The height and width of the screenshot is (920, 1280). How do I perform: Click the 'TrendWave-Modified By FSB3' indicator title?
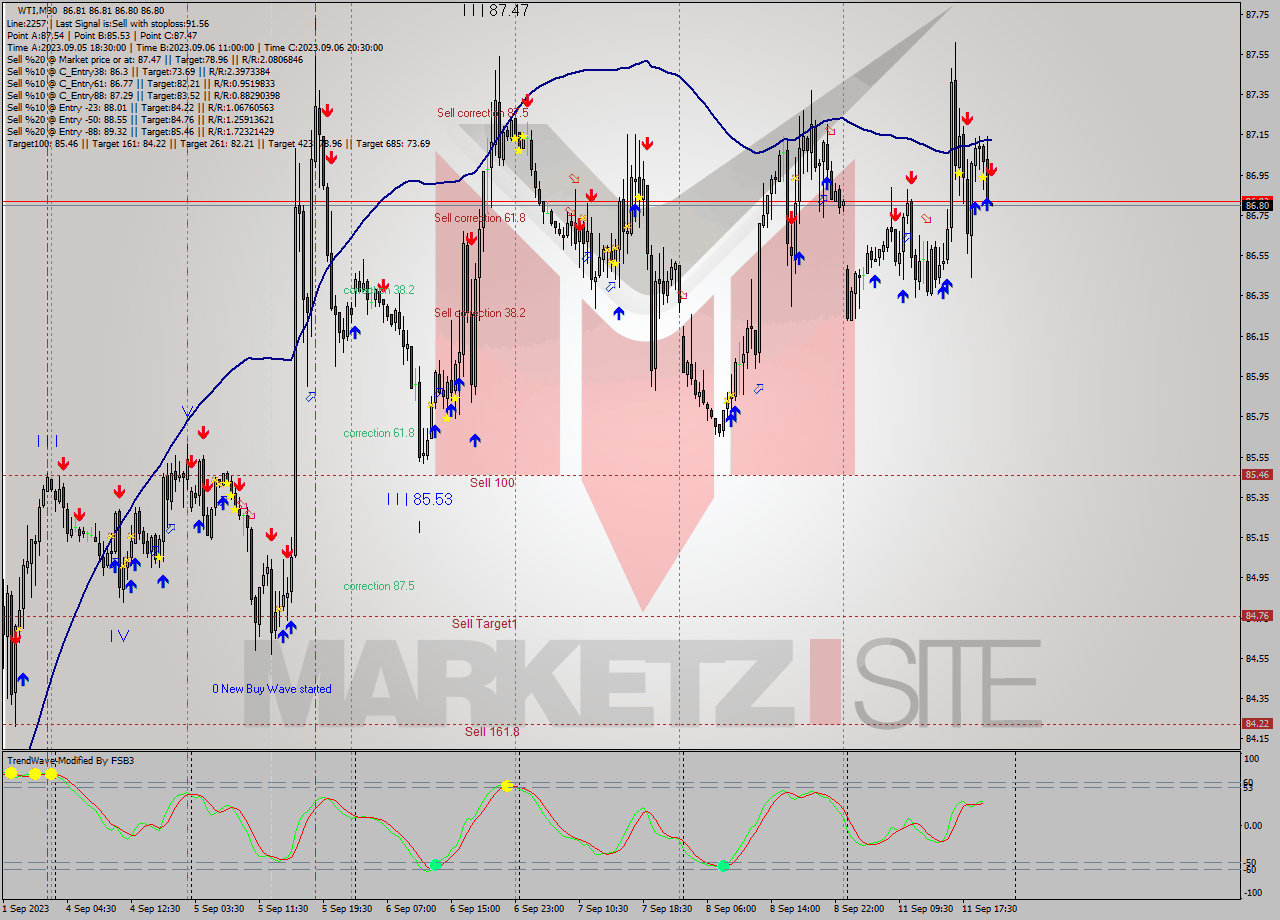[70, 761]
